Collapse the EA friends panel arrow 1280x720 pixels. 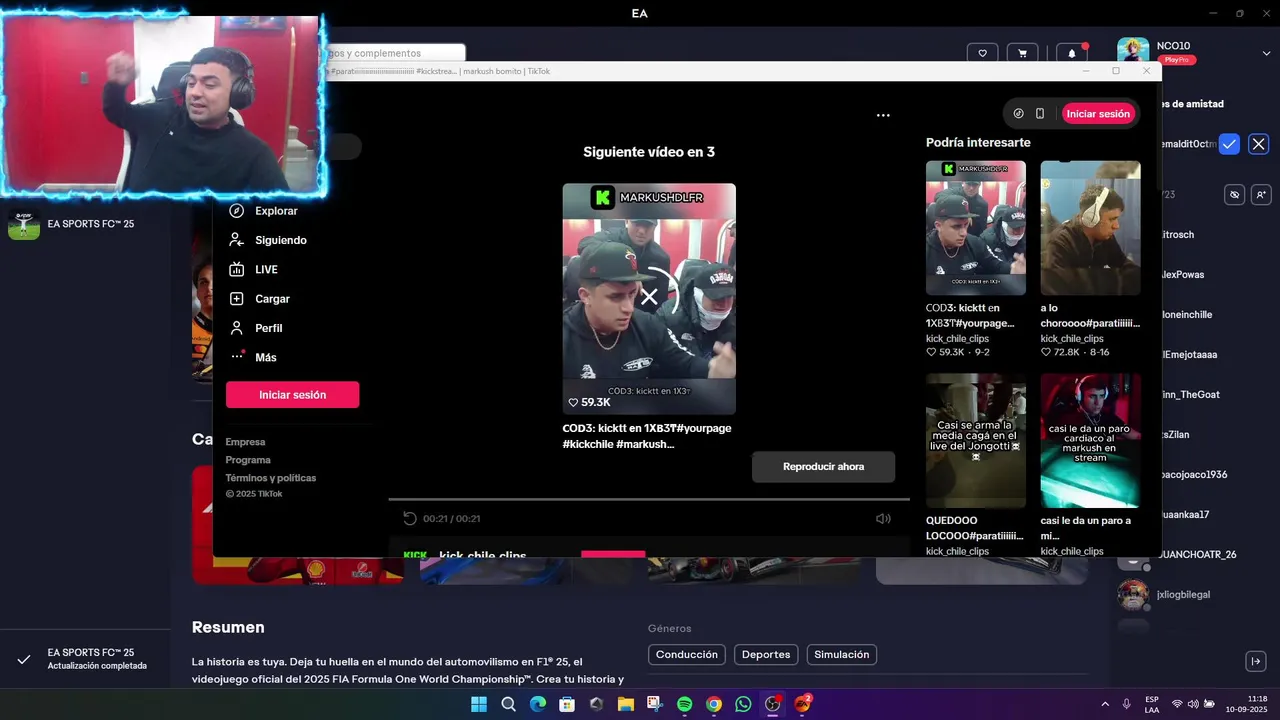click(x=1257, y=661)
